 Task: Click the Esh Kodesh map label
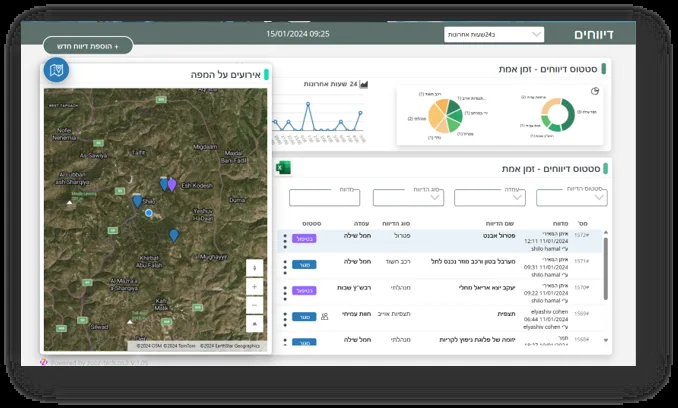pos(197,185)
